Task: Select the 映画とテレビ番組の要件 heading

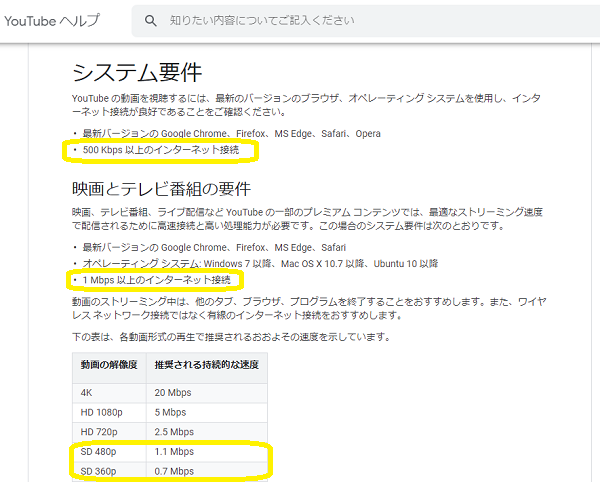Action: click(161, 189)
